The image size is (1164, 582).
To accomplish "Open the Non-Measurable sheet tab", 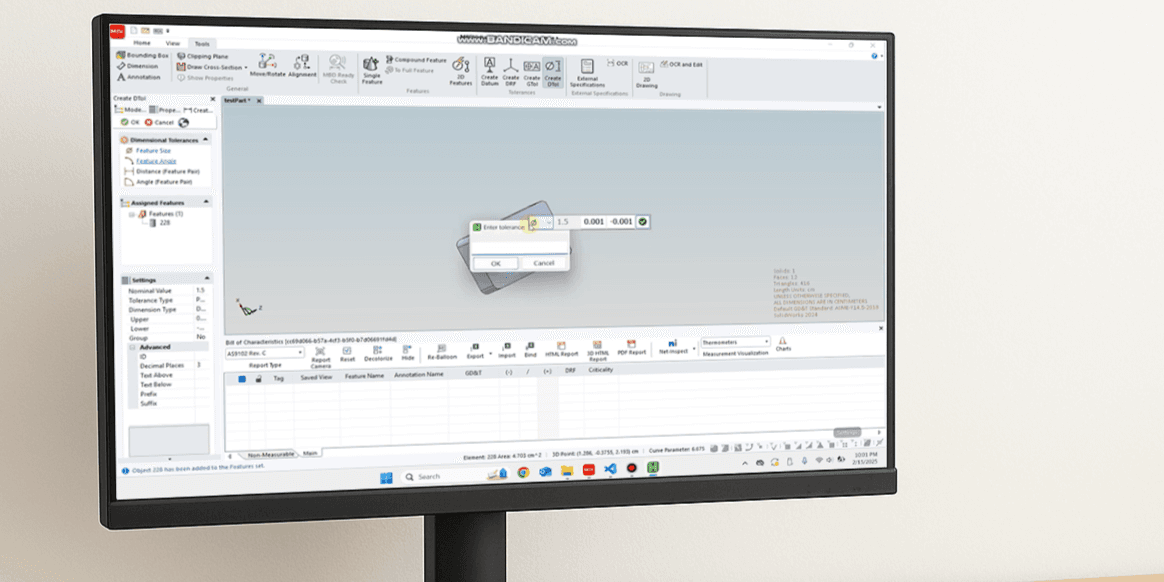I will pos(270,454).
